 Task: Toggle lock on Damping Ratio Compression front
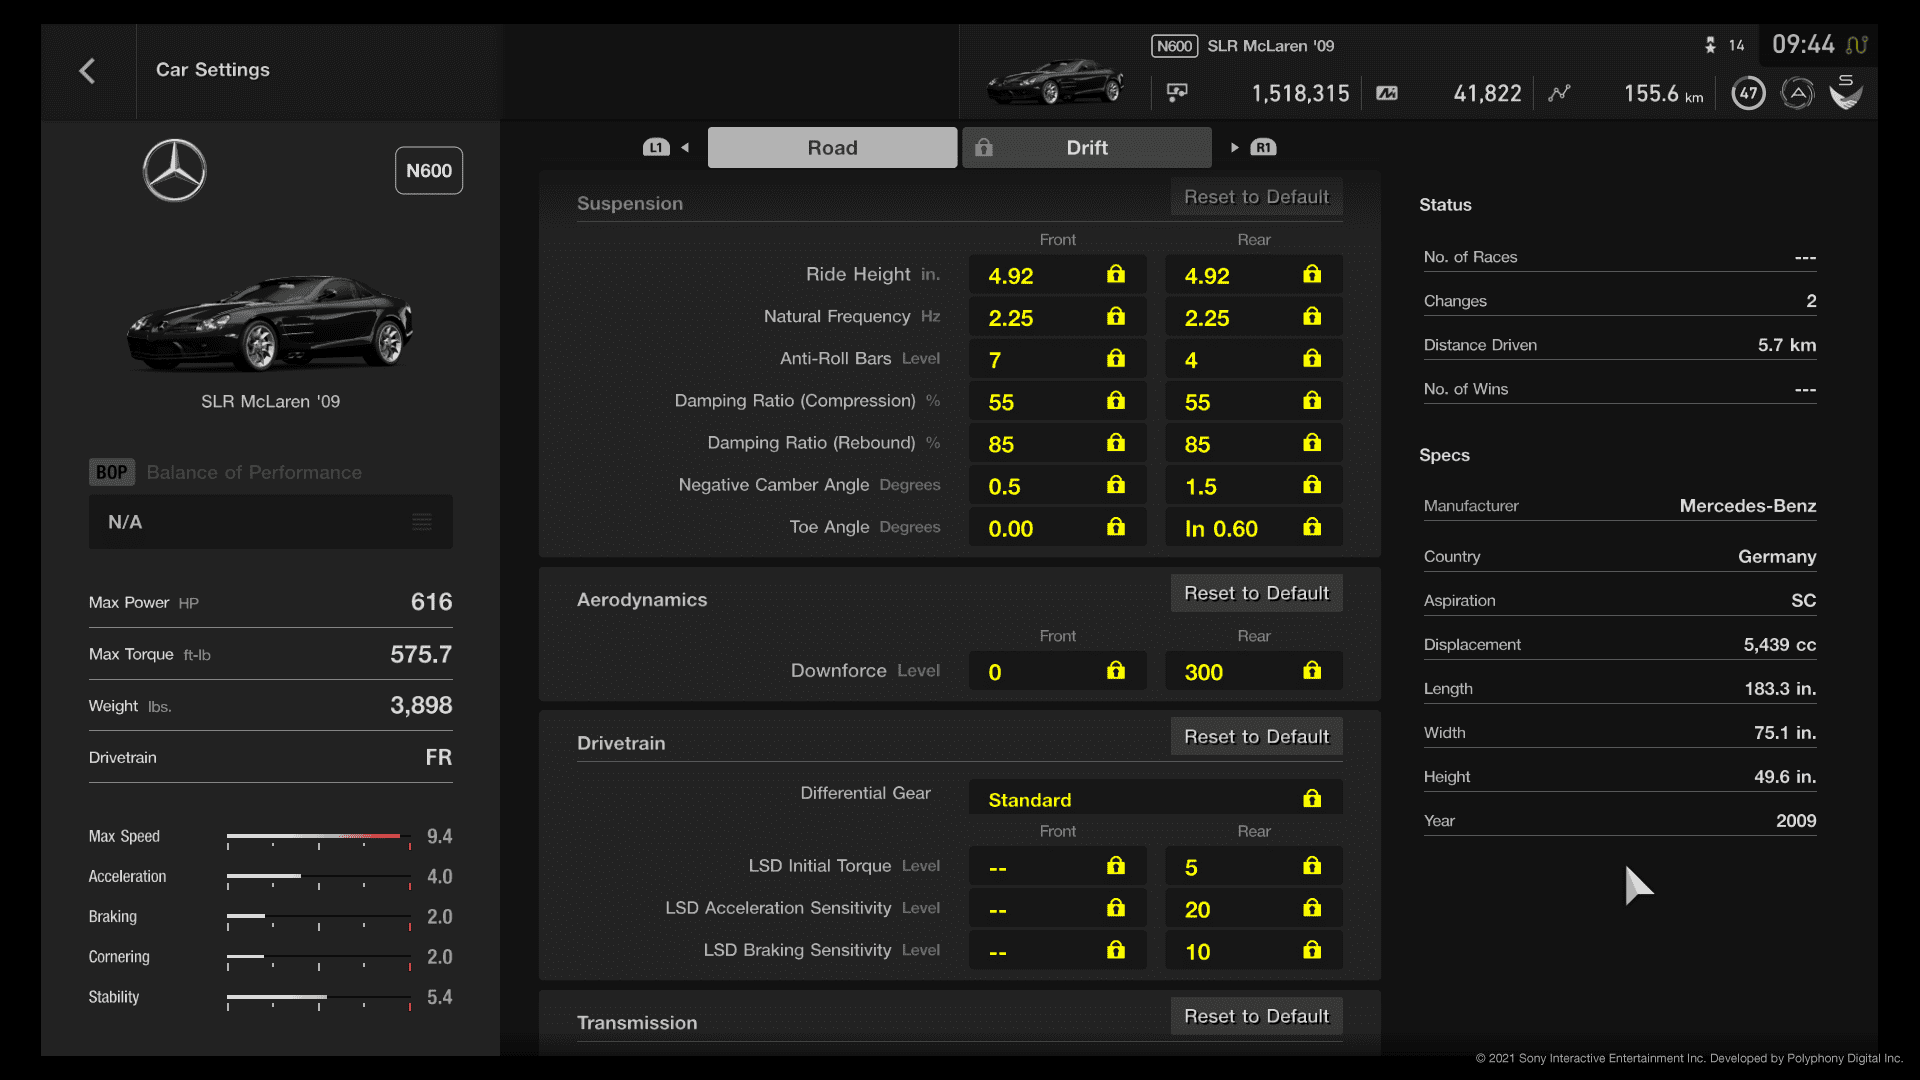click(x=1114, y=400)
